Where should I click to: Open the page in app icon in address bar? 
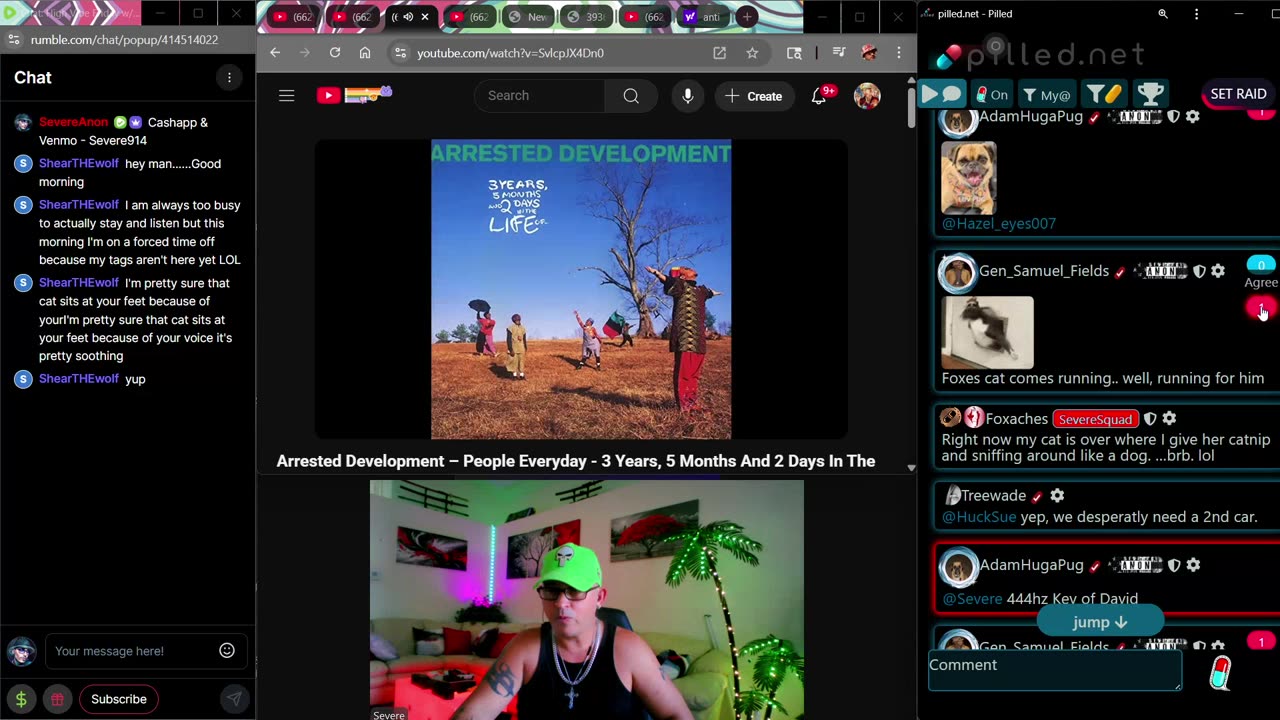coord(720,53)
